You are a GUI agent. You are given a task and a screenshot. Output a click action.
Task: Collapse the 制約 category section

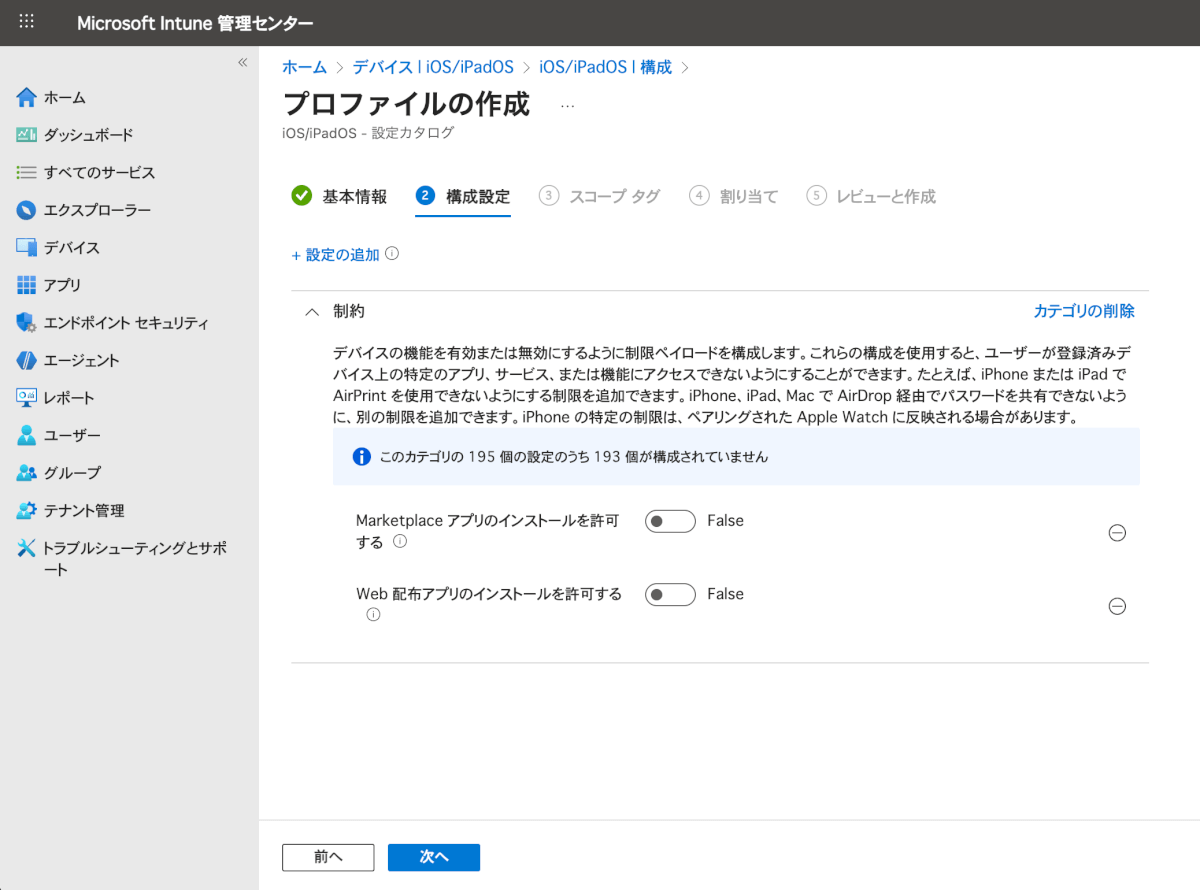coord(312,312)
